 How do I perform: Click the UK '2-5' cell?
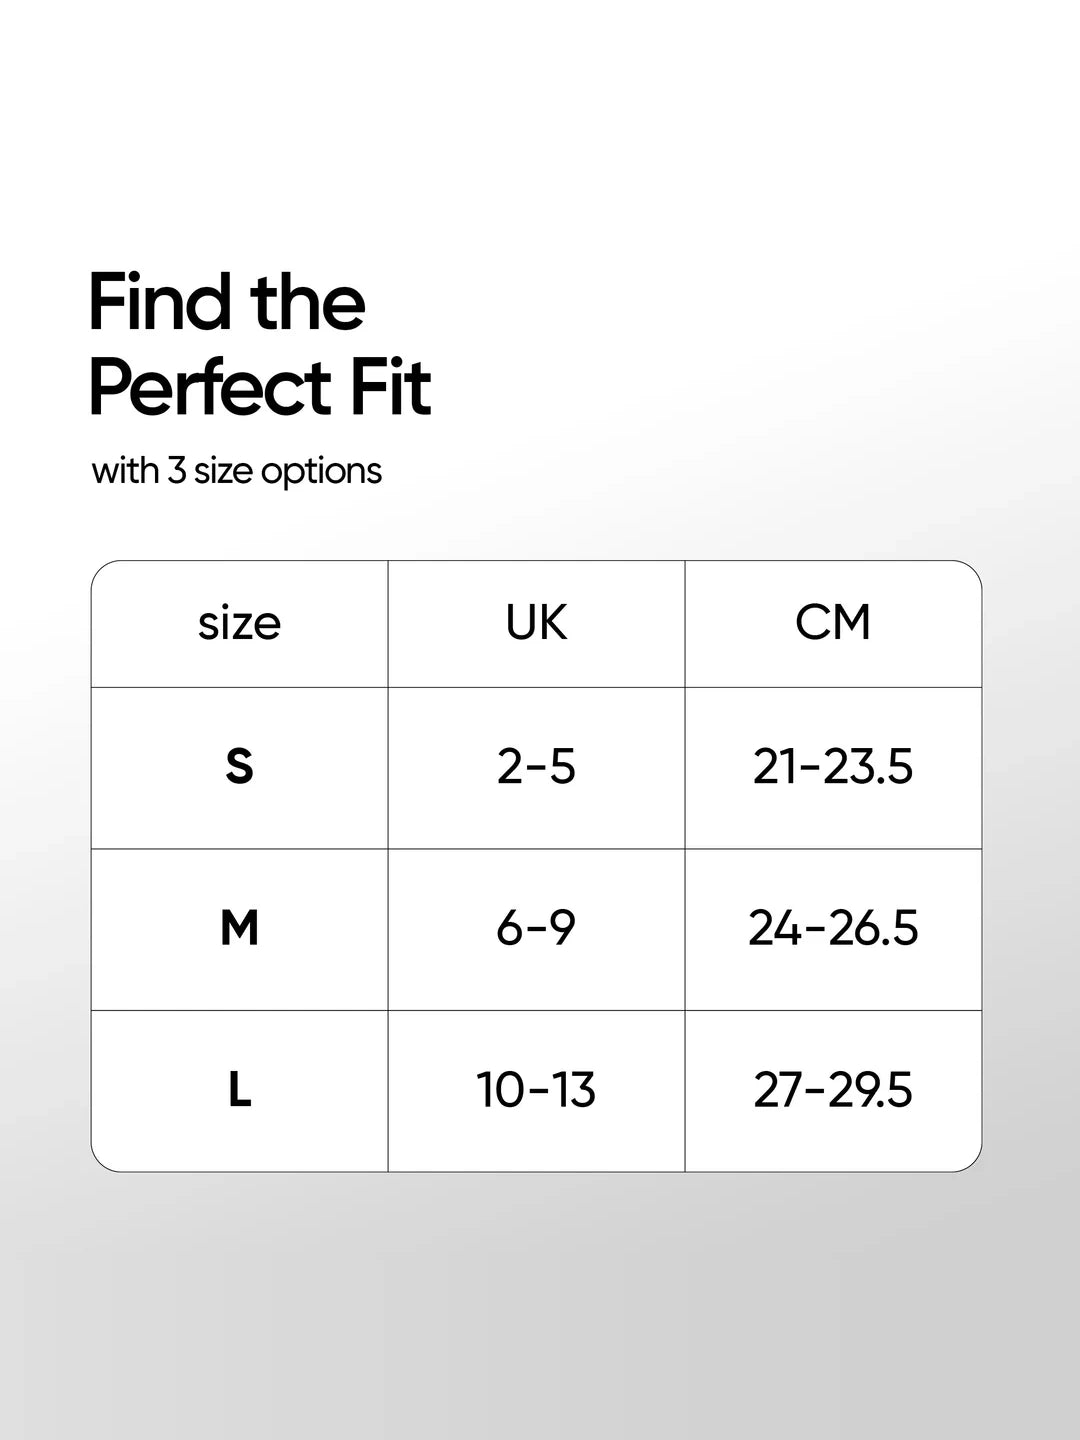pyautogui.click(x=536, y=768)
